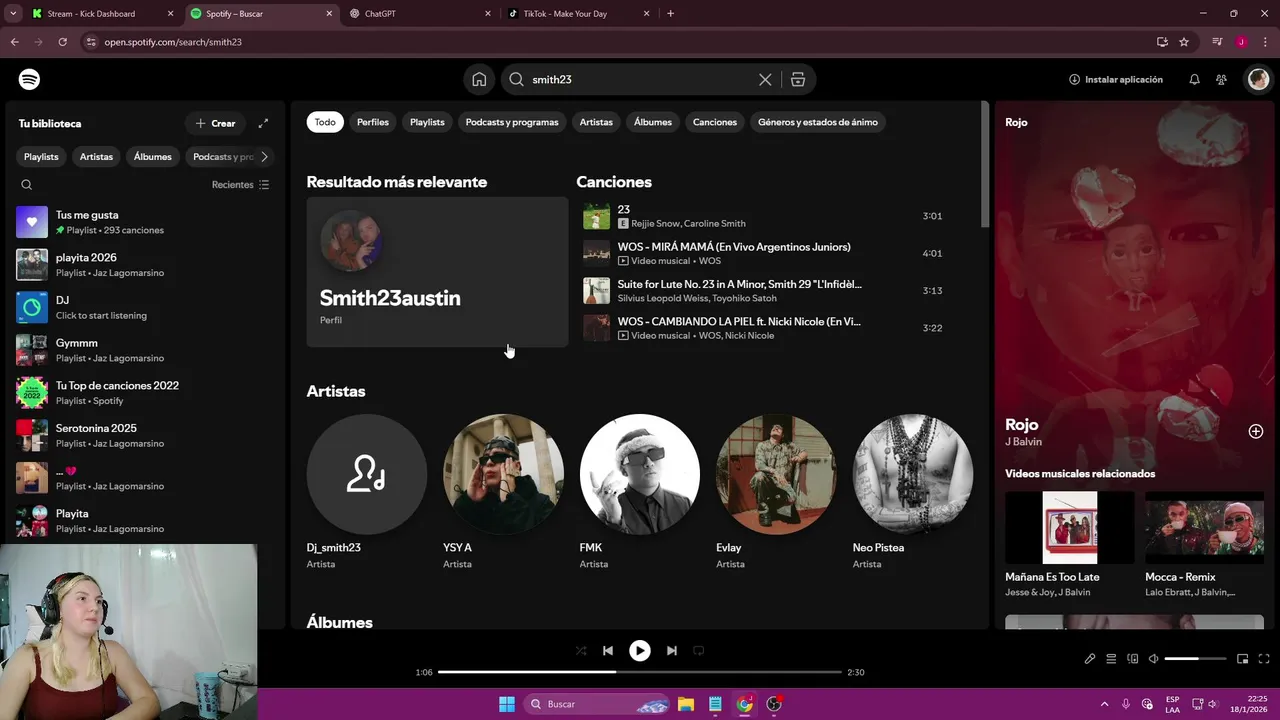Screen dimensions: 1280x720
Task: Open the Browse icon in search bar
Action: (798, 79)
